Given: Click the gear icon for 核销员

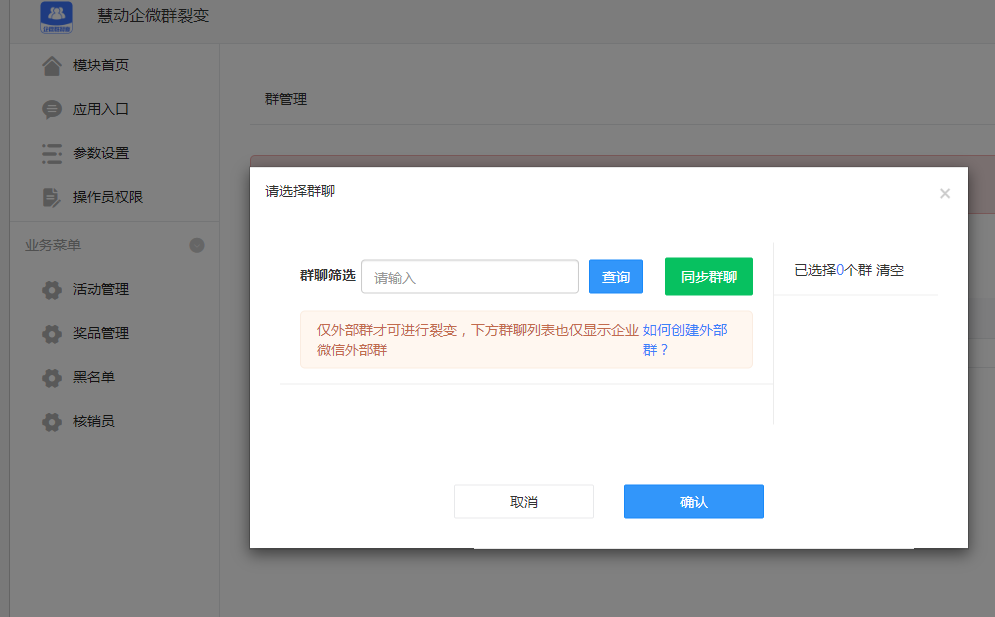Looking at the screenshot, I should pos(52,421).
